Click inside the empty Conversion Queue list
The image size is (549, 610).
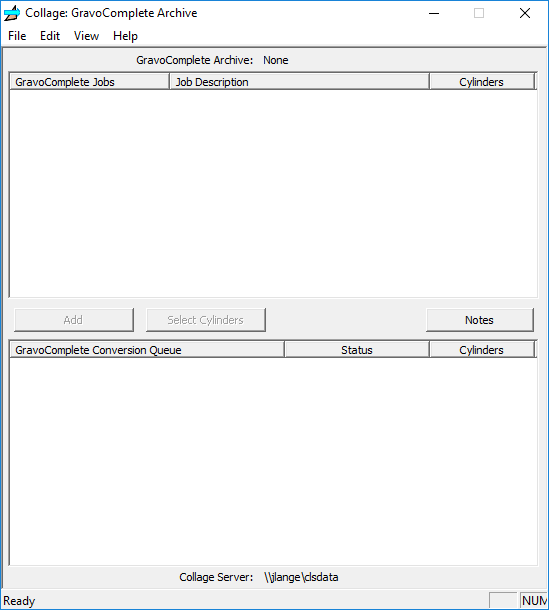[273, 461]
